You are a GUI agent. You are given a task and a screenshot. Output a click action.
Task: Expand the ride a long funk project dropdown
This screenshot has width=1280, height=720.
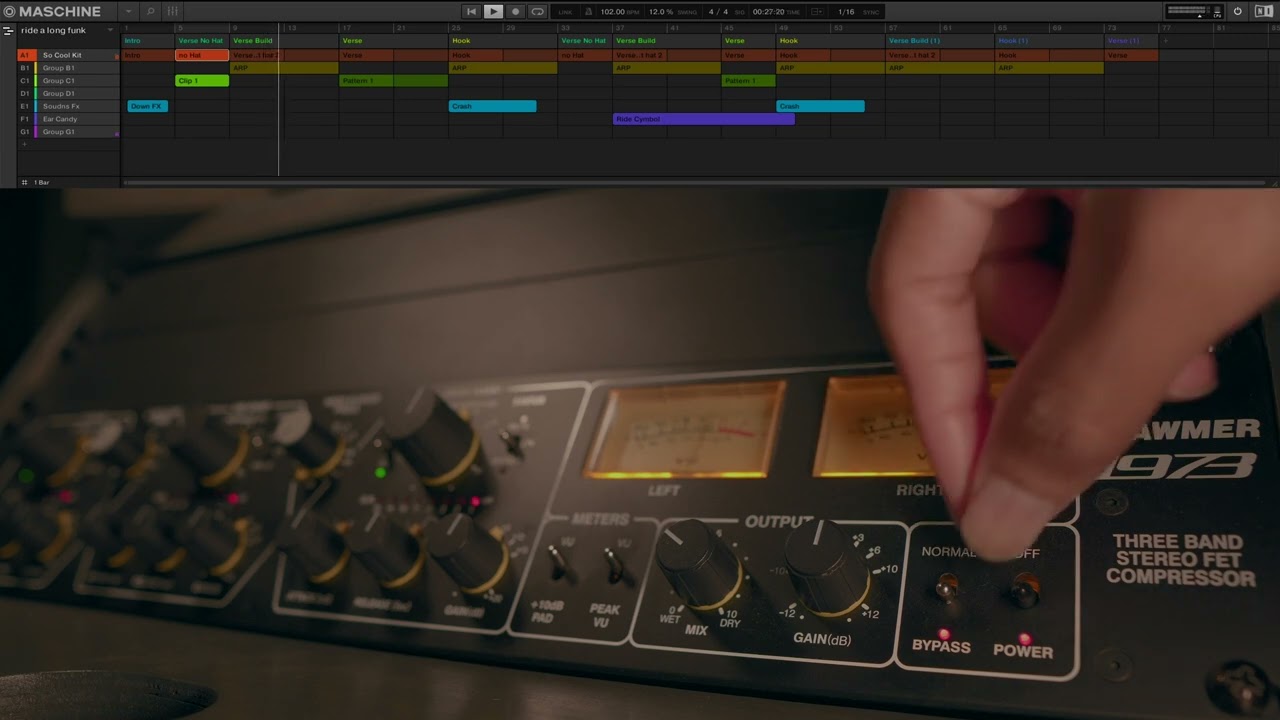coord(110,30)
